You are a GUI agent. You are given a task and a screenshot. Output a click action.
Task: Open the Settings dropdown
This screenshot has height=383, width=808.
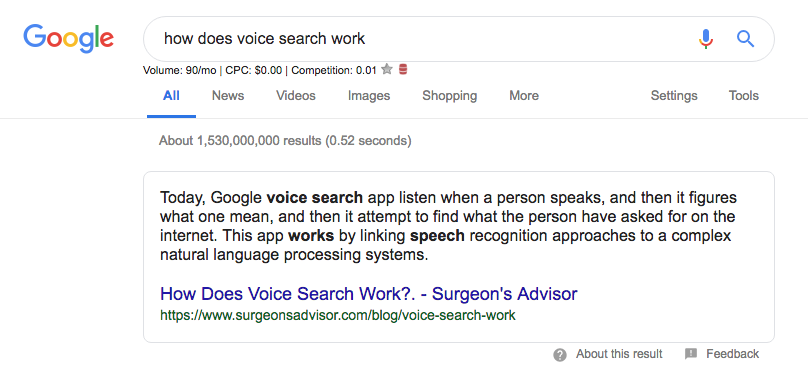tap(674, 96)
